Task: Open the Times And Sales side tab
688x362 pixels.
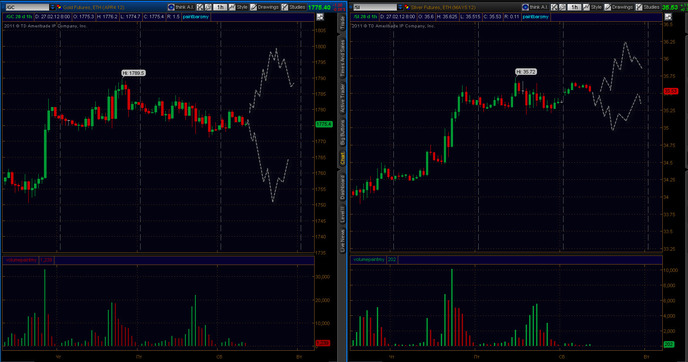Action: [x=342, y=58]
